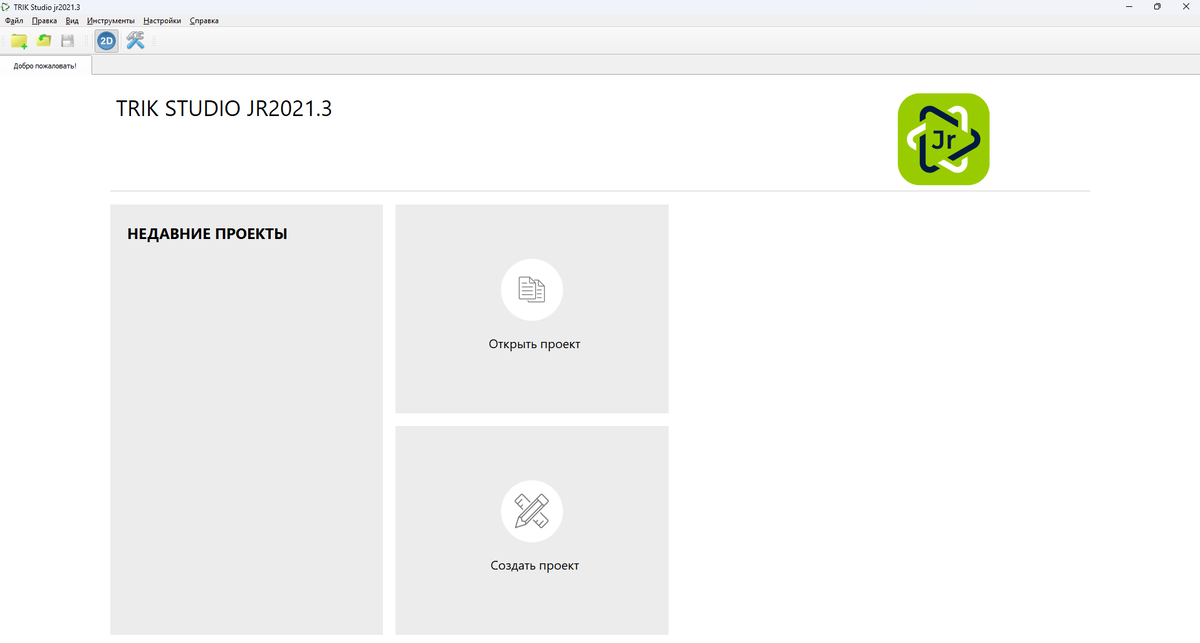Open the 2D model view

pos(106,41)
